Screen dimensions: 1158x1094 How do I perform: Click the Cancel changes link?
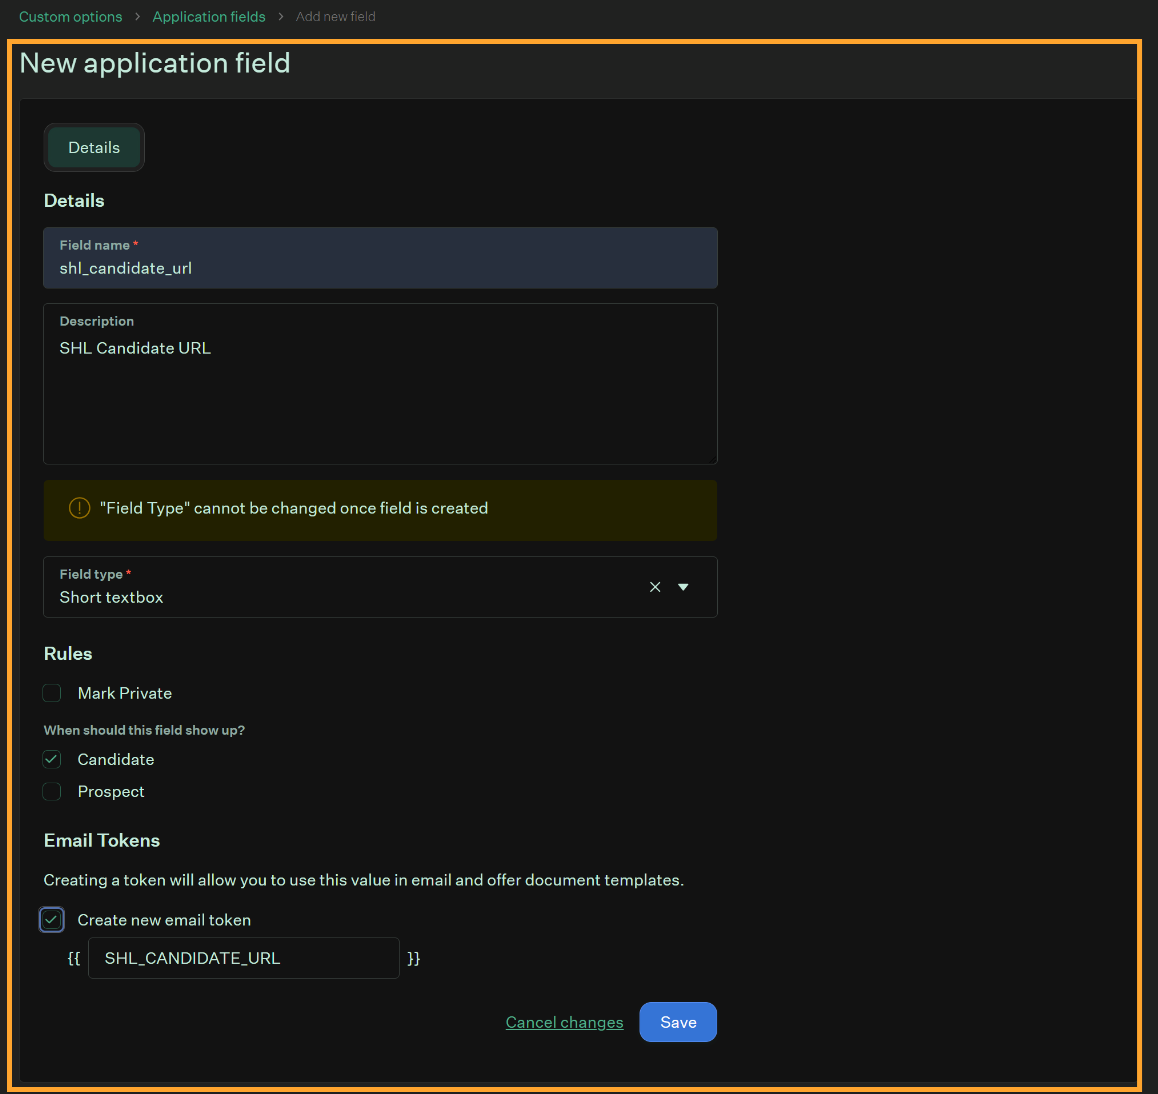pyautogui.click(x=564, y=1022)
